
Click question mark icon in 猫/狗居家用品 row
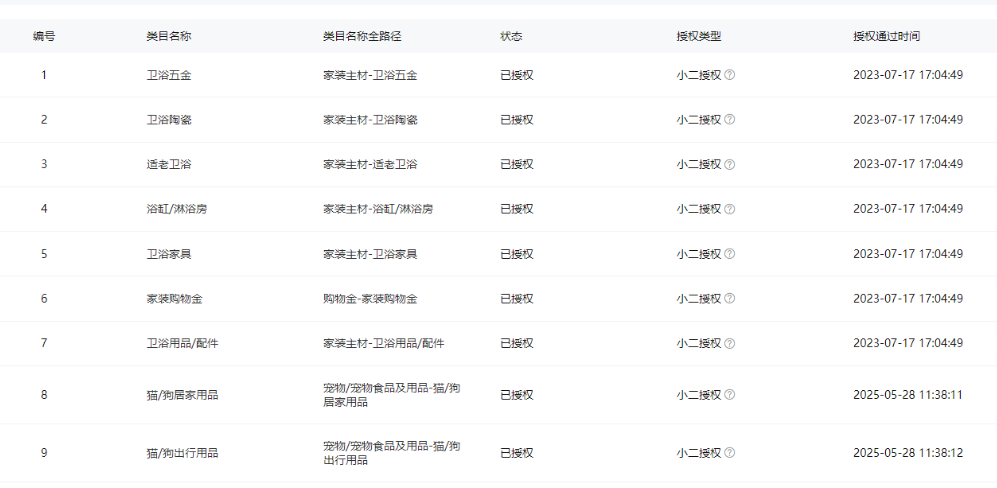pos(730,394)
